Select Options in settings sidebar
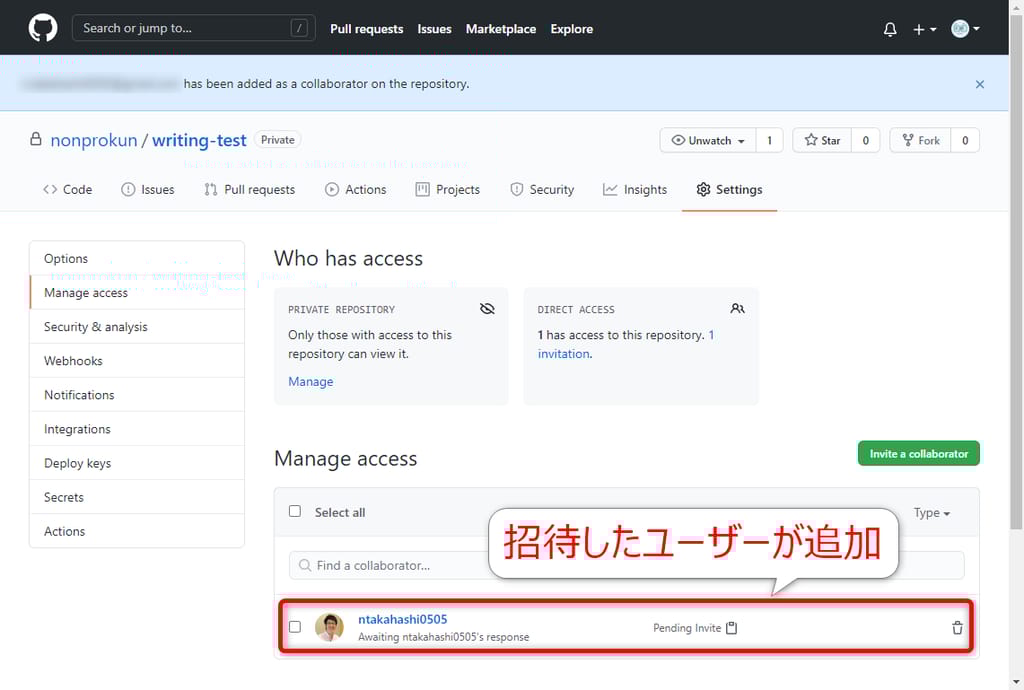 click(x=137, y=259)
